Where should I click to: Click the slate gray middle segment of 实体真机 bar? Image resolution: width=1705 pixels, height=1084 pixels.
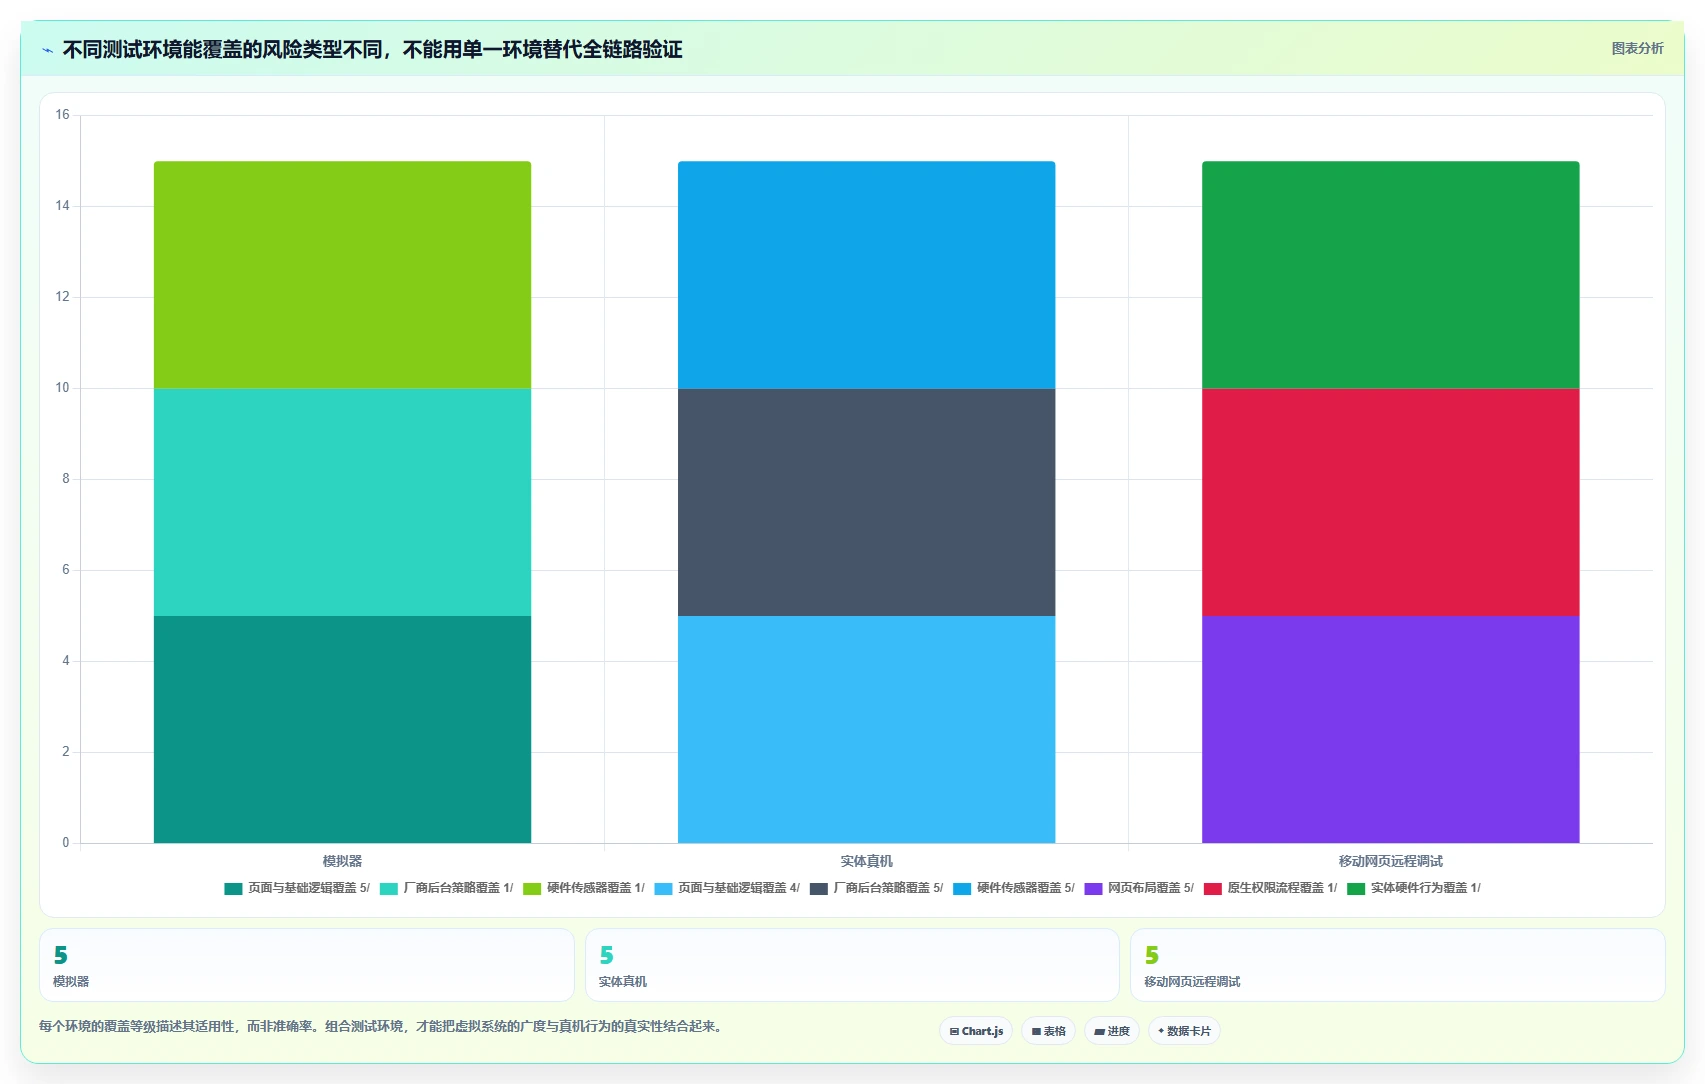click(x=866, y=502)
